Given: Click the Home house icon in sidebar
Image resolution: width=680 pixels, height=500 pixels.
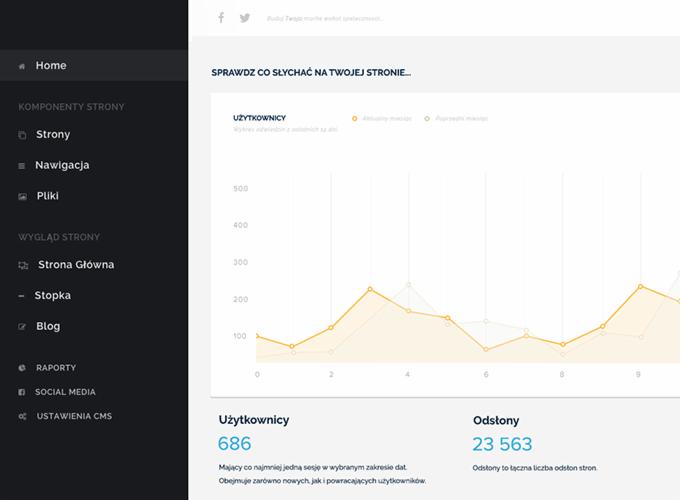Looking at the screenshot, I should coord(22,66).
